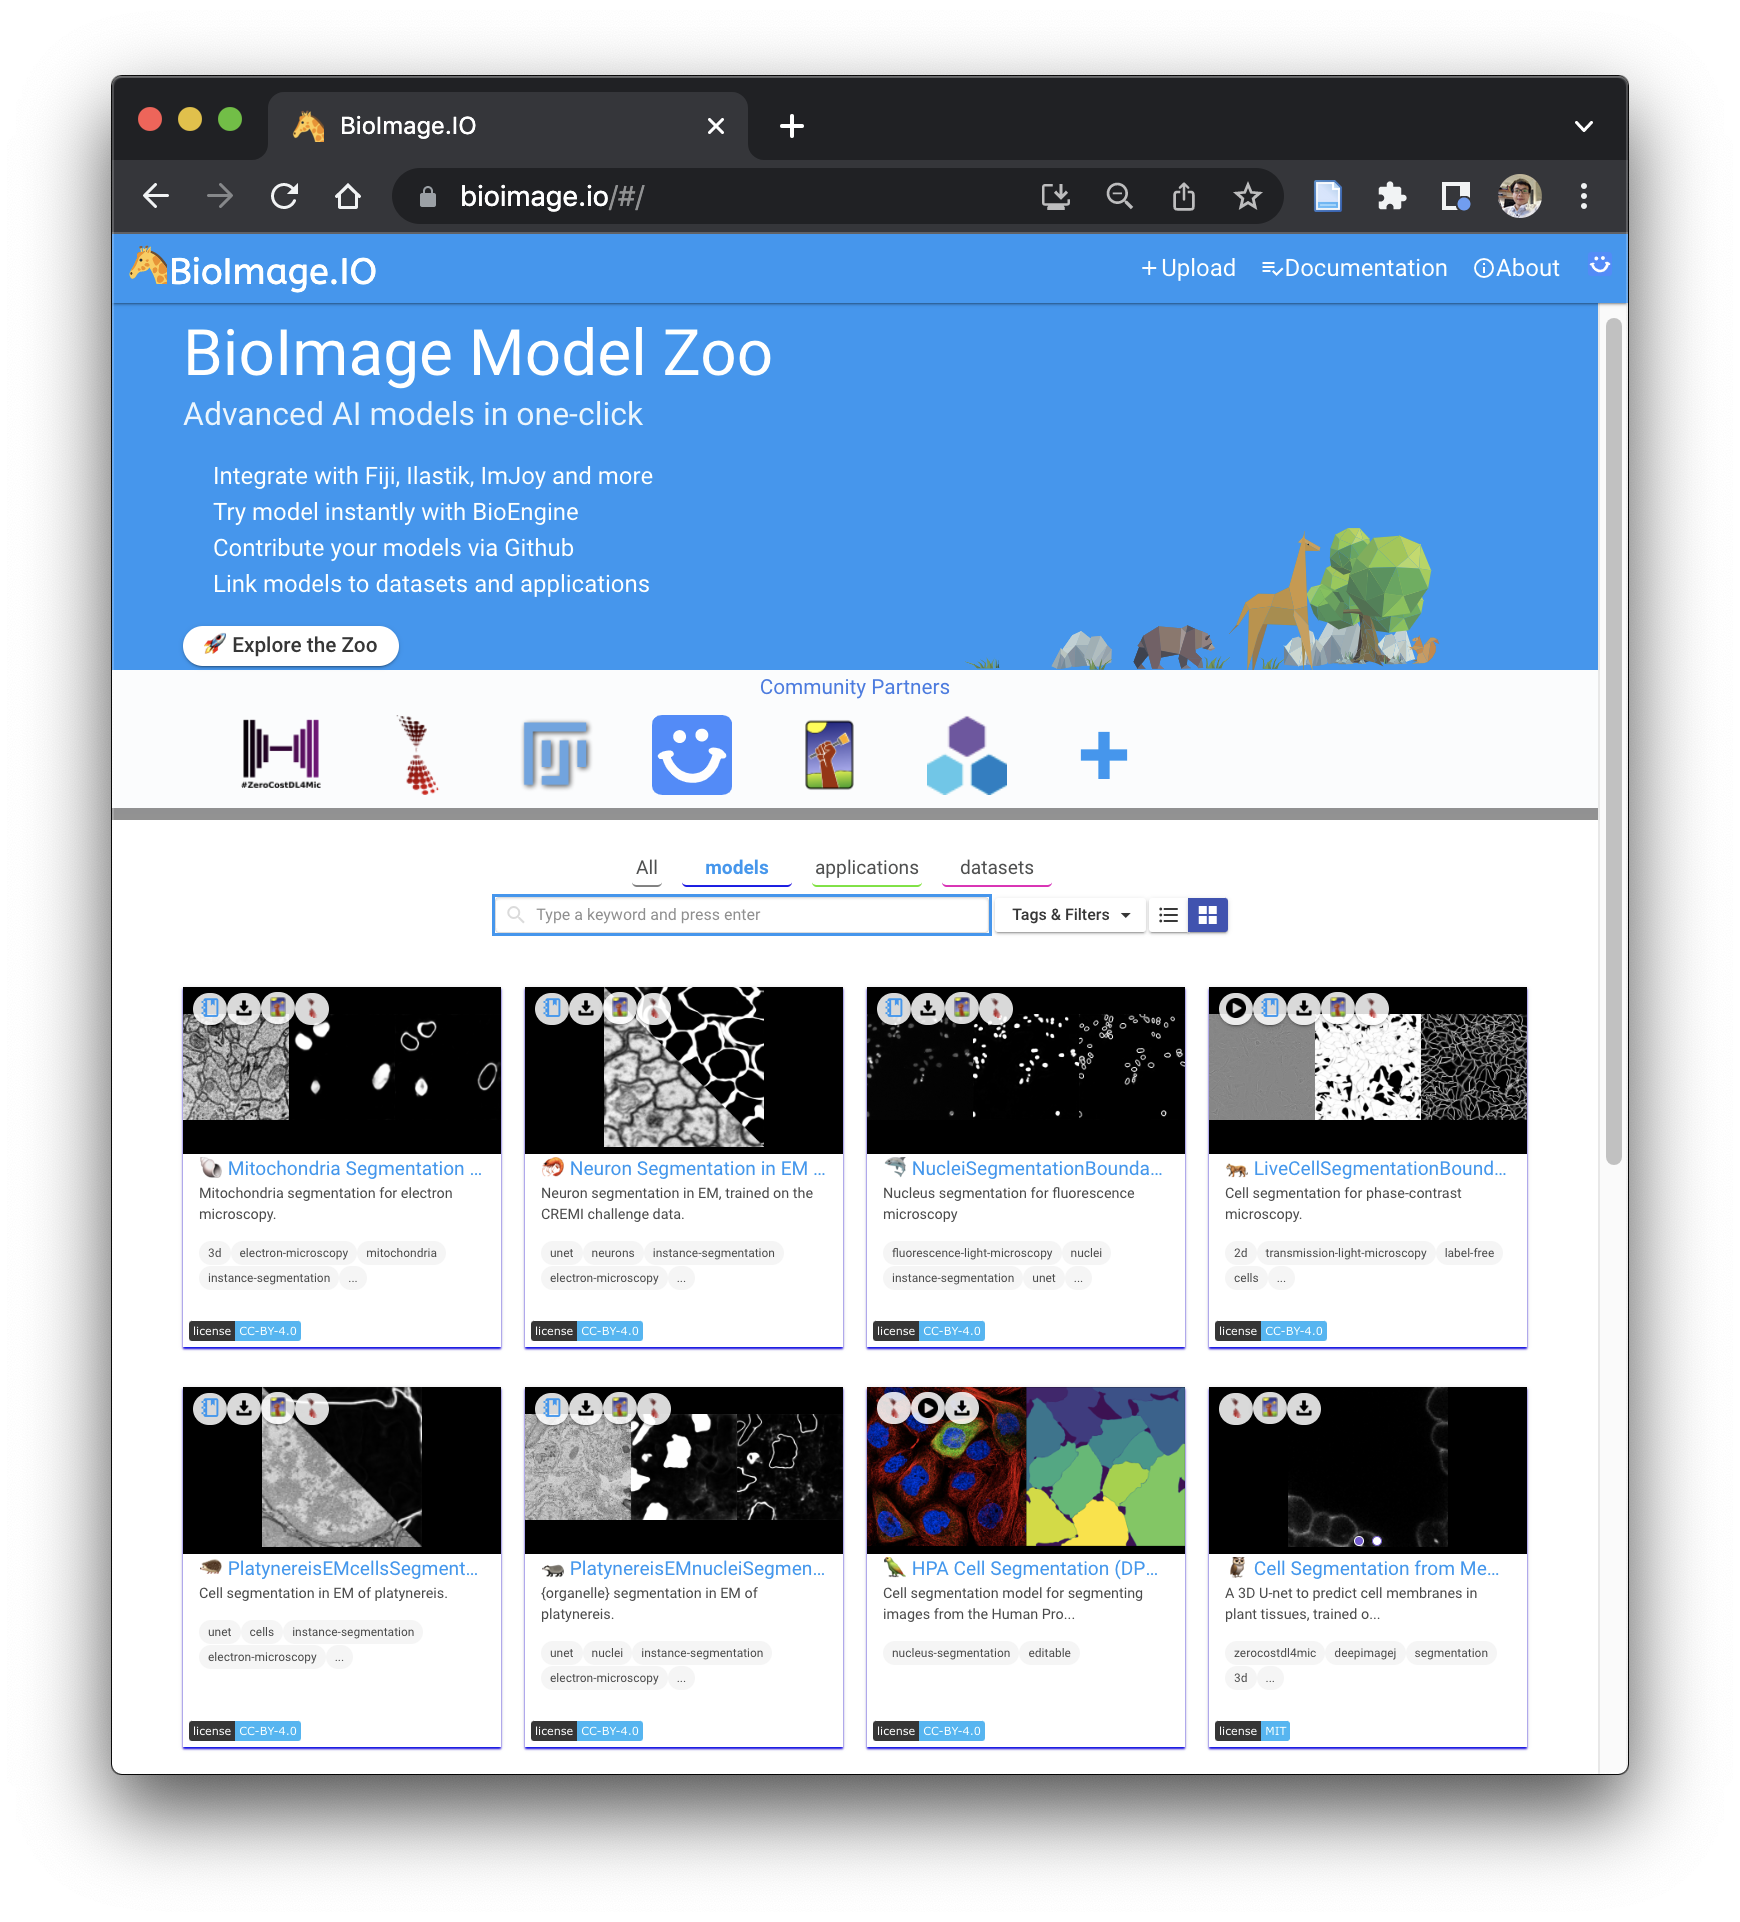This screenshot has height=1922, width=1740.
Task: Download the Neuron Segmentation in EM model
Action: [x=586, y=1008]
